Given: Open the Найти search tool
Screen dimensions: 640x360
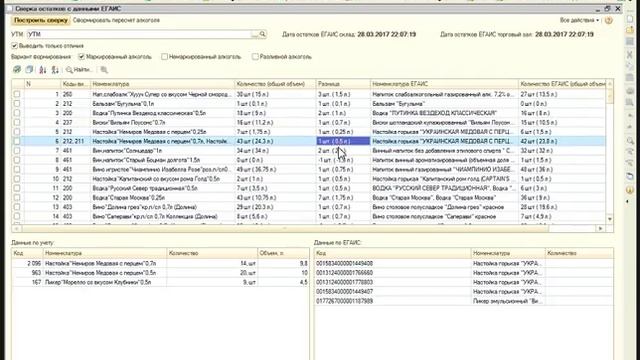Looking at the screenshot, I should [x=79, y=70].
